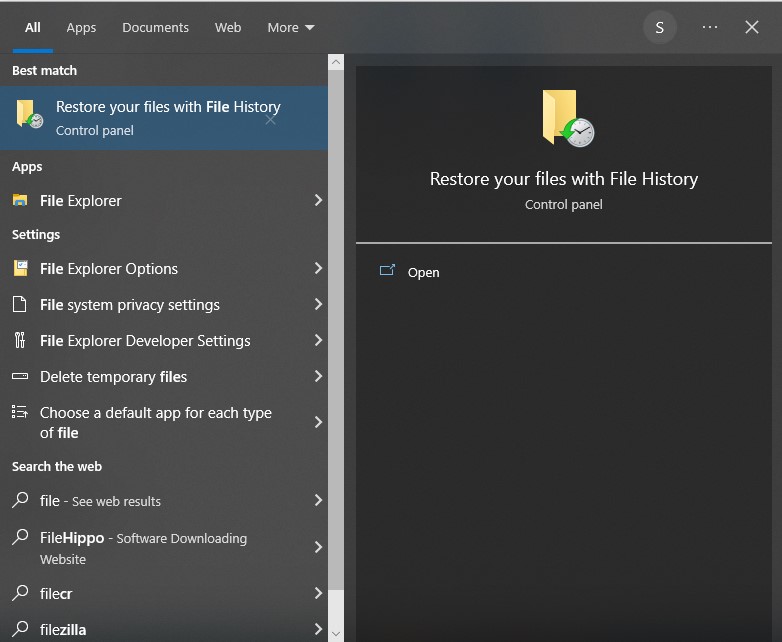The image size is (782, 642).
Task: Remove best match result with small X
Action: [x=270, y=120]
